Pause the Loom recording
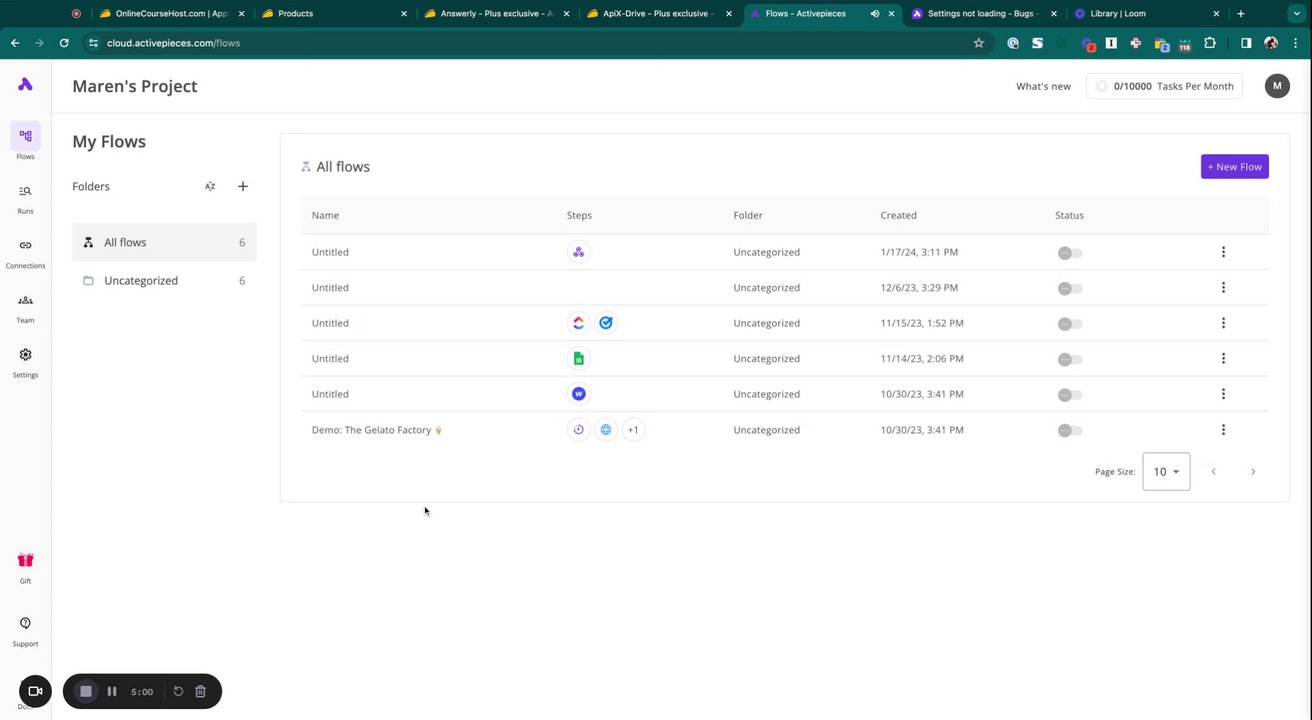The height and width of the screenshot is (720, 1312). (x=112, y=691)
